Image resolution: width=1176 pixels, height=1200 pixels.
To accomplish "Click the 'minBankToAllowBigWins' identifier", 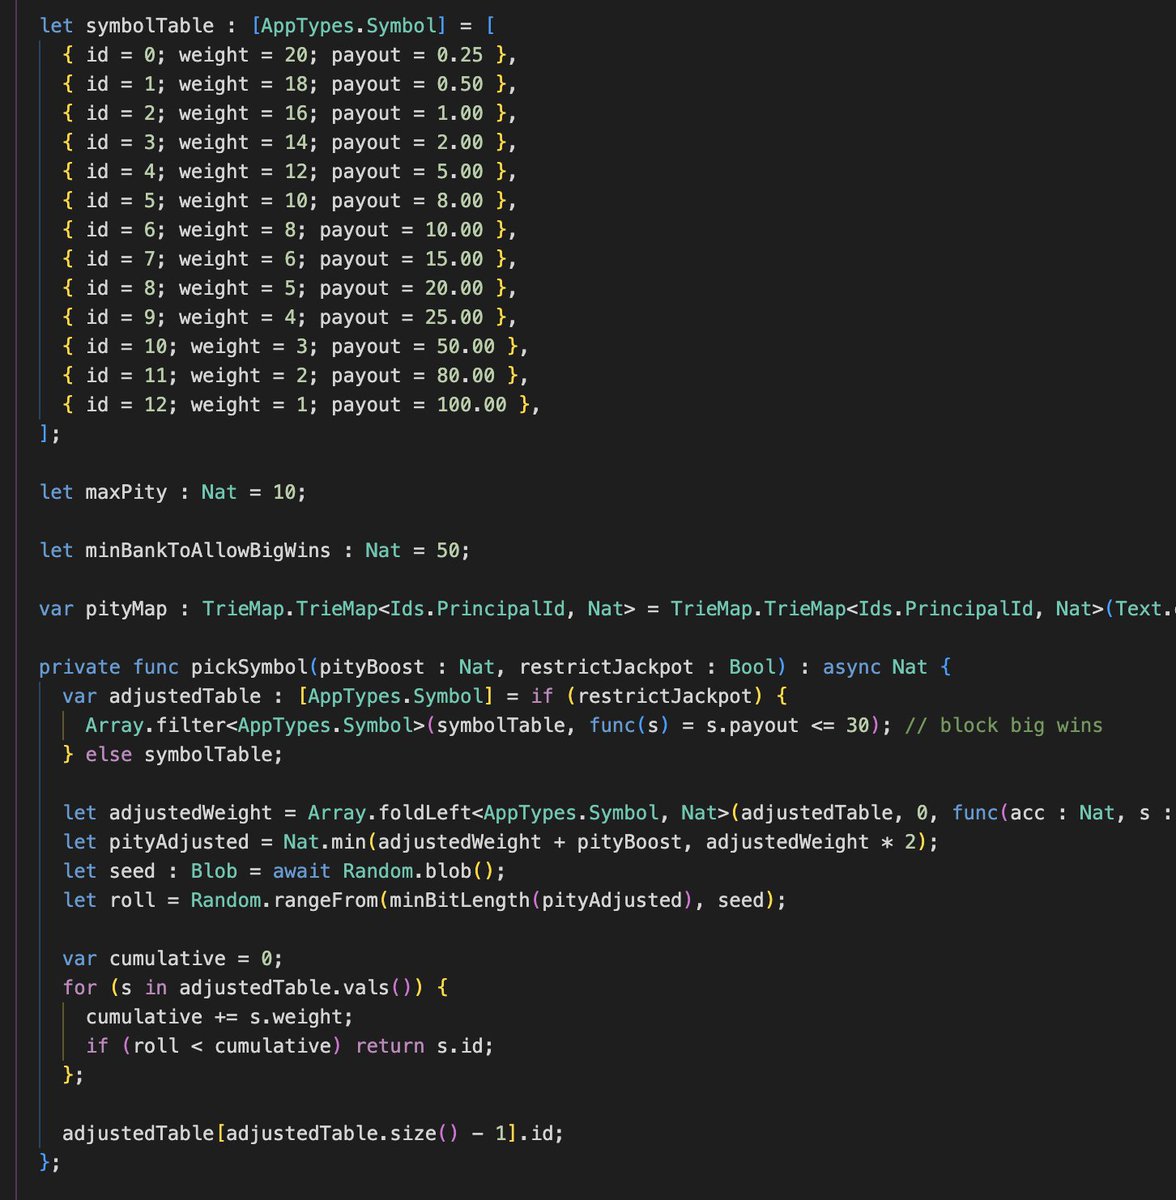I will click(x=208, y=550).
